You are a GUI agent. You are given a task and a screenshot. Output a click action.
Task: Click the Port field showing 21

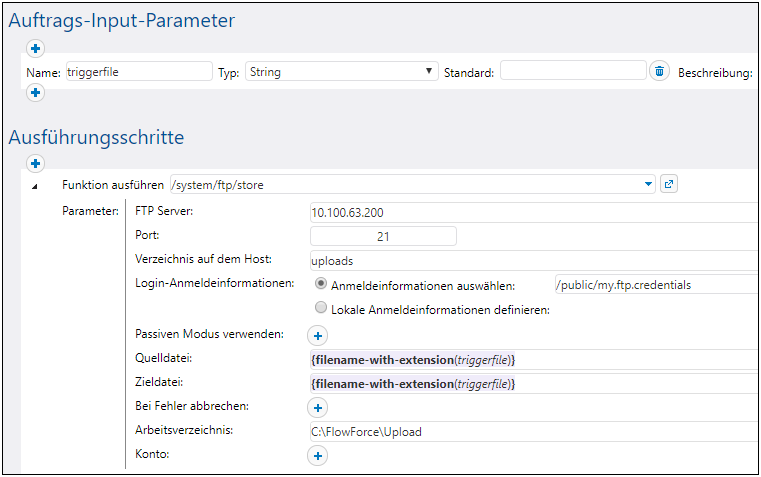pos(383,236)
